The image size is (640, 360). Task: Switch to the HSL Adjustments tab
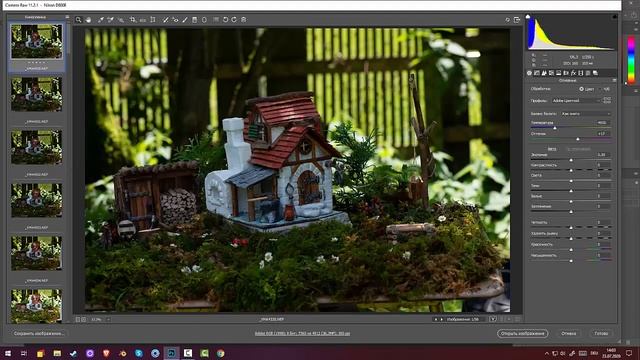[x=551, y=73]
